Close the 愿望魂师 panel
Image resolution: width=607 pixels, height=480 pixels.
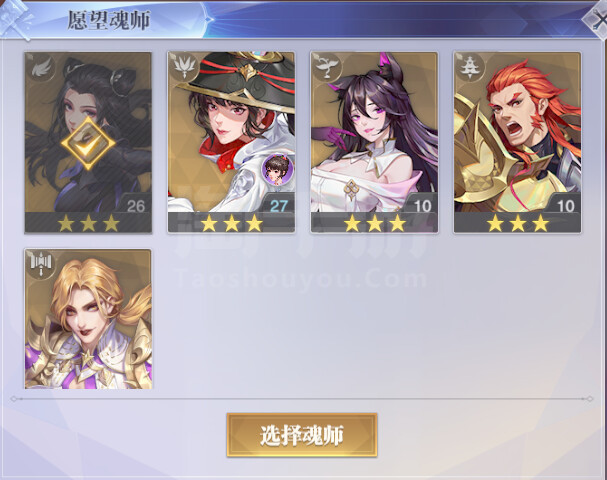596,20
